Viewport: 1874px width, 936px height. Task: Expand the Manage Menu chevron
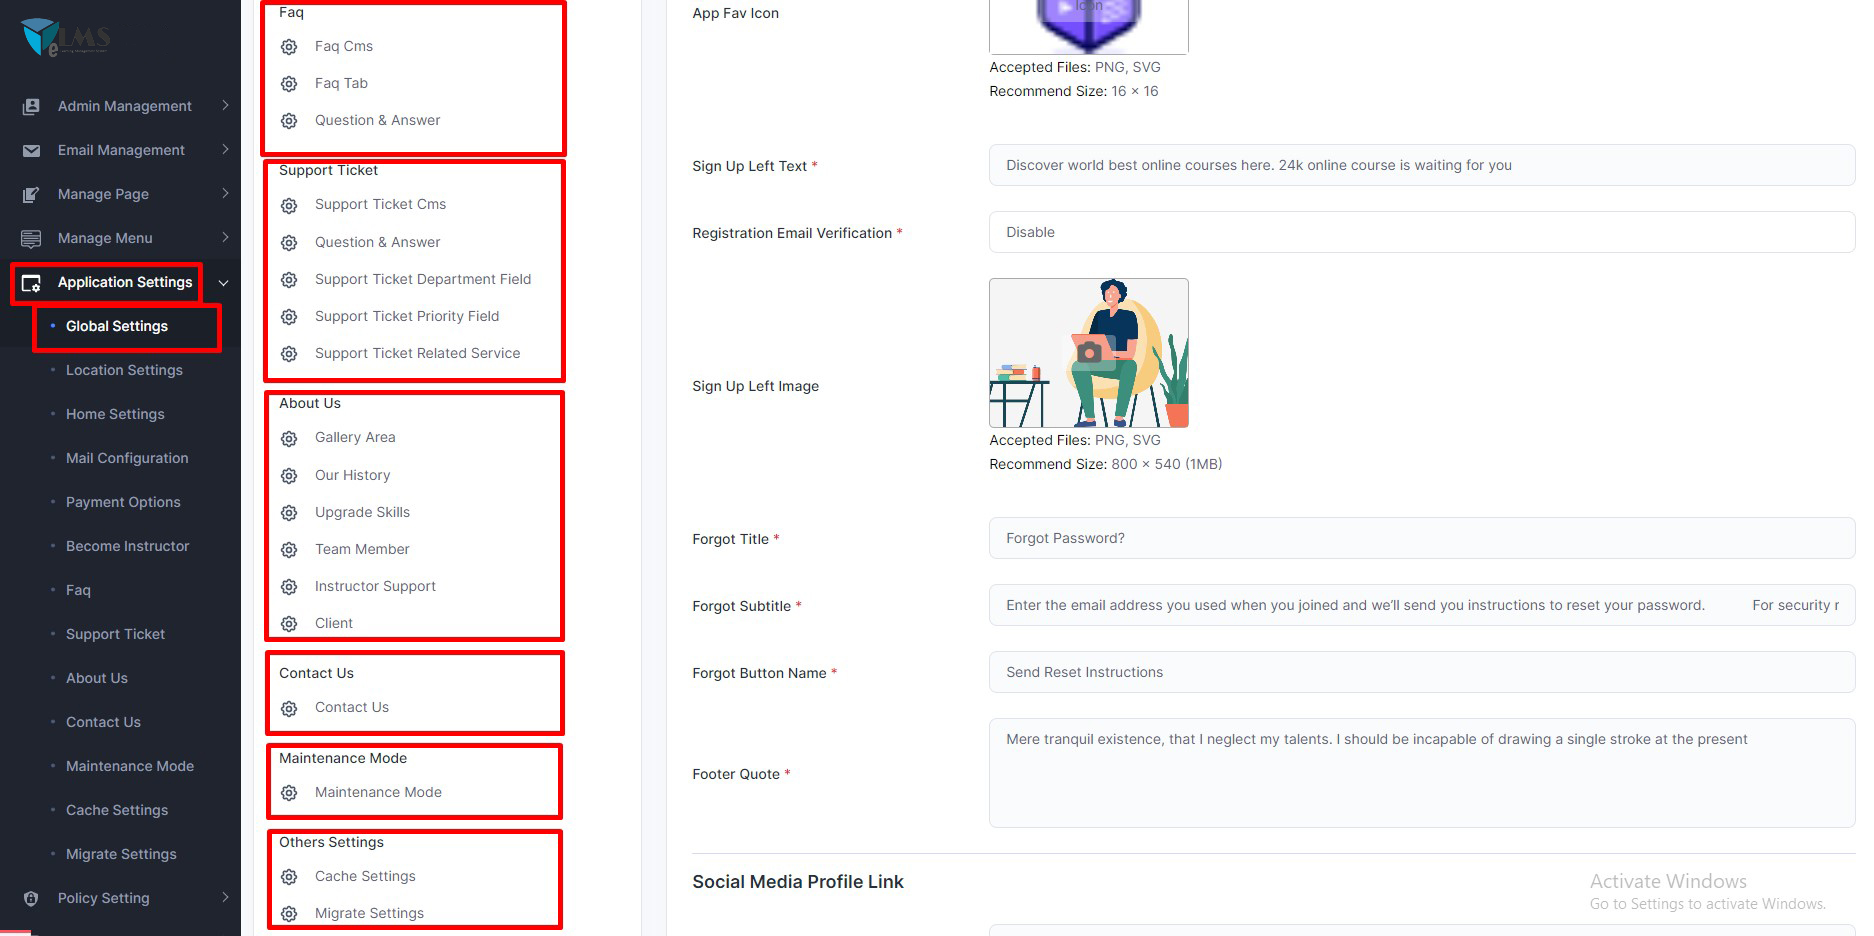[x=225, y=238]
